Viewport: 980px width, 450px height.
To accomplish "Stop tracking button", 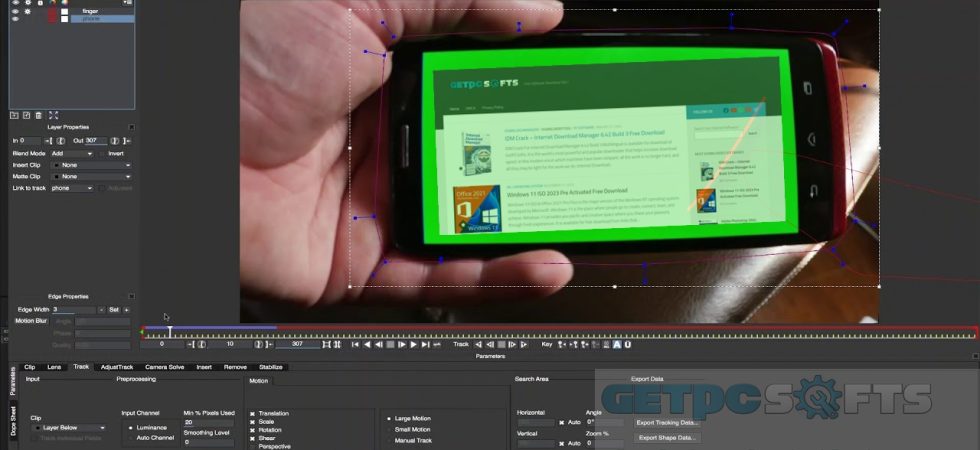I will pyautogui.click(x=501, y=344).
